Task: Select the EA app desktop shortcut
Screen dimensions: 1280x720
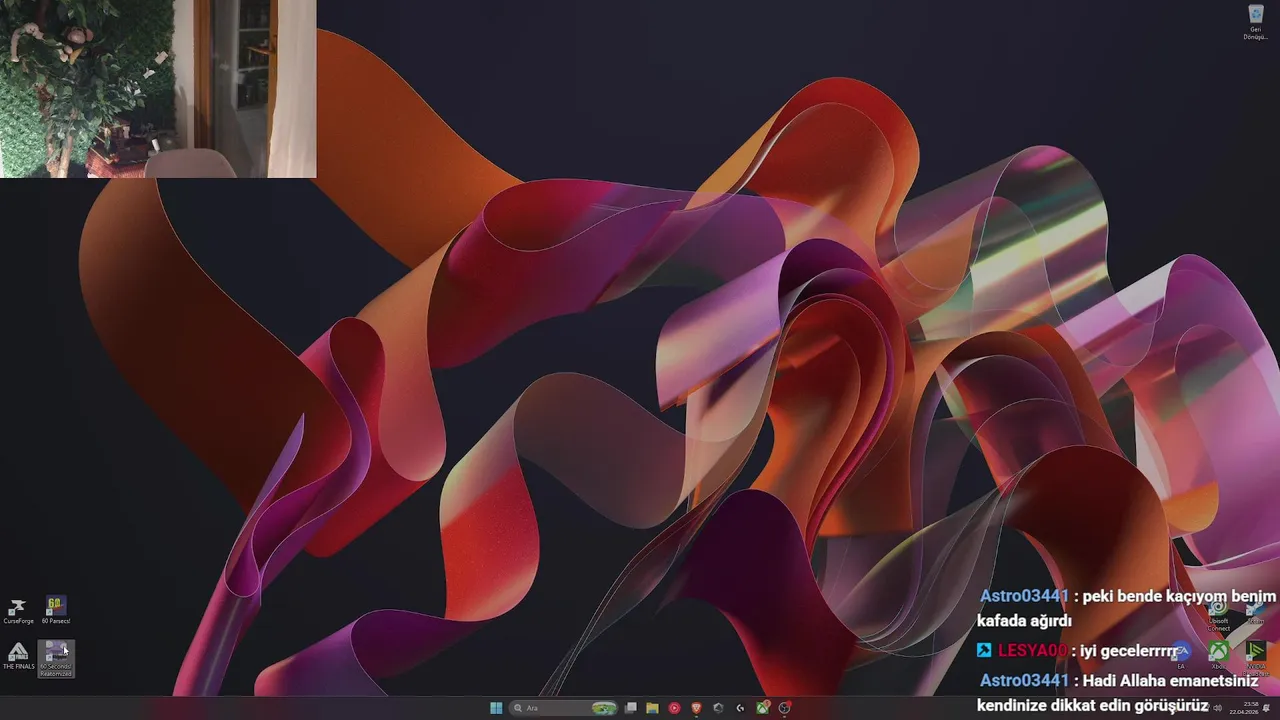Action: click(1181, 656)
